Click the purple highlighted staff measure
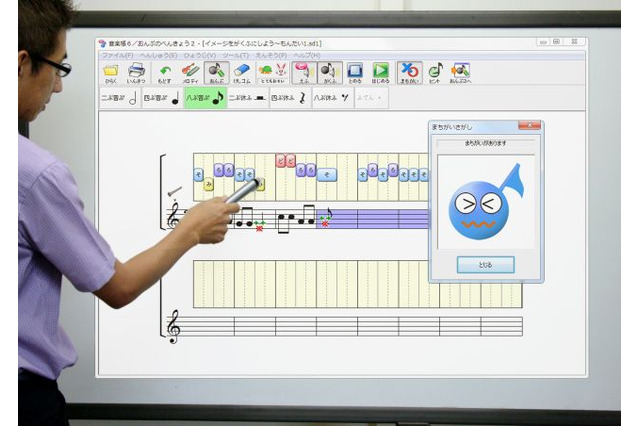This screenshot has height=426, width=640. [373, 219]
